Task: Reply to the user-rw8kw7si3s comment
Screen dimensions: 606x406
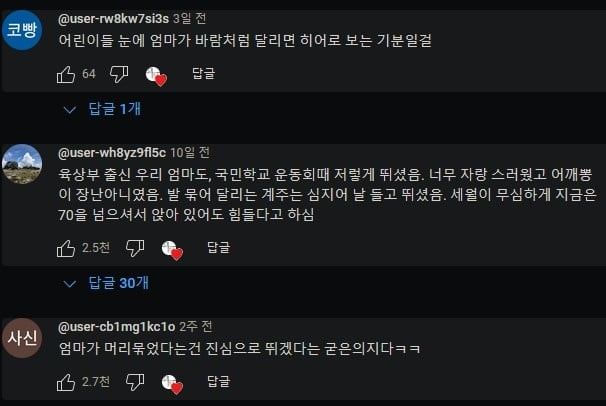Action: [203, 73]
